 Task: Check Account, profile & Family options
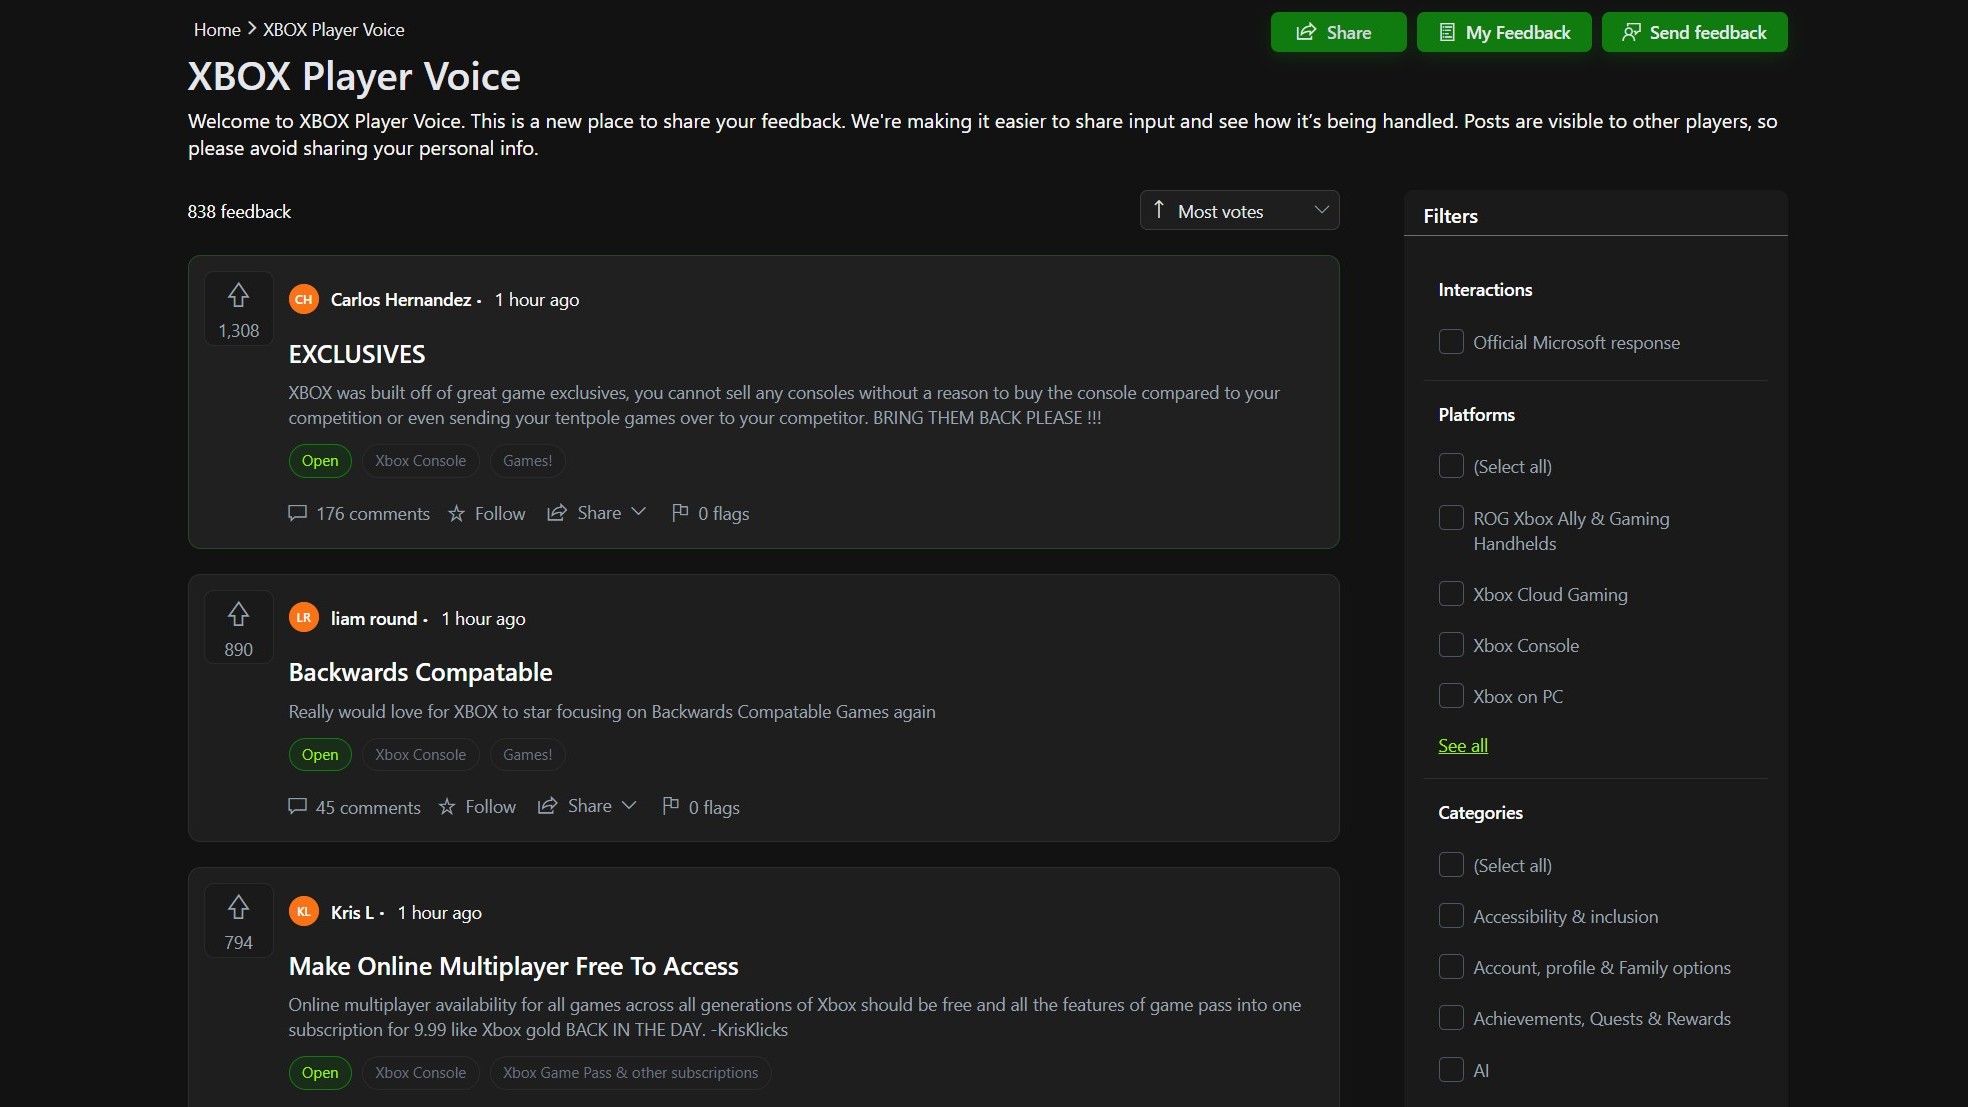[x=1451, y=967]
